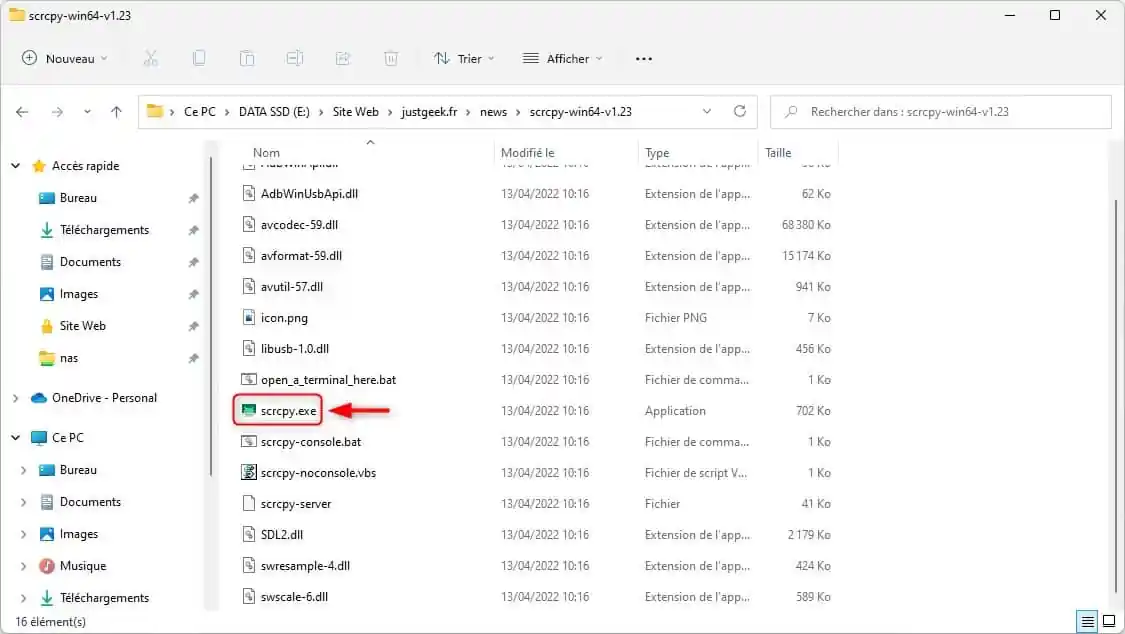
Task: Open the Nouveau menu
Action: tap(65, 59)
